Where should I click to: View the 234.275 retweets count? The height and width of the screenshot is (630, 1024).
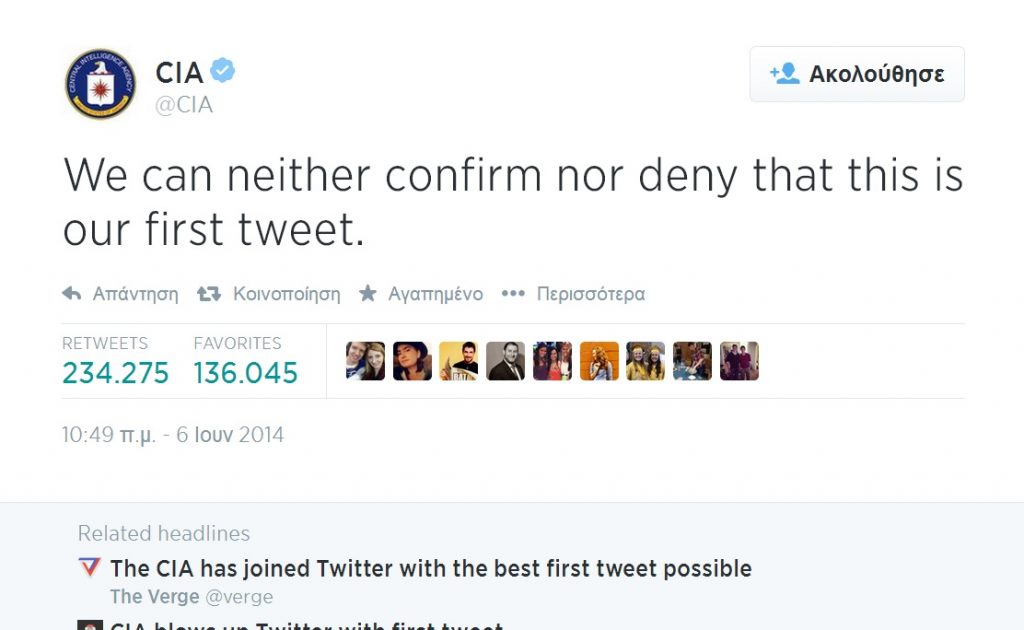(115, 373)
